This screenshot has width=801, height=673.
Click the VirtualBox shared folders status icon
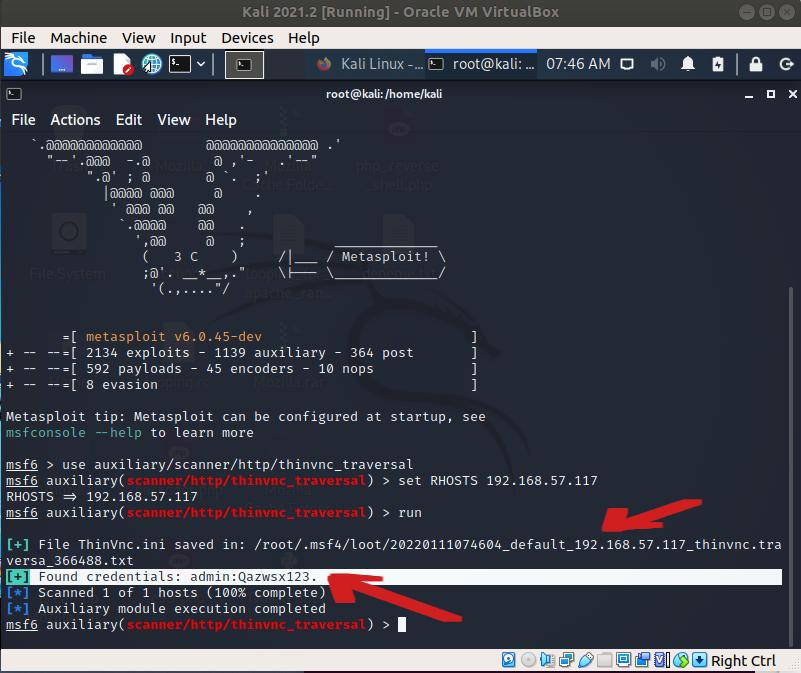coord(604,660)
